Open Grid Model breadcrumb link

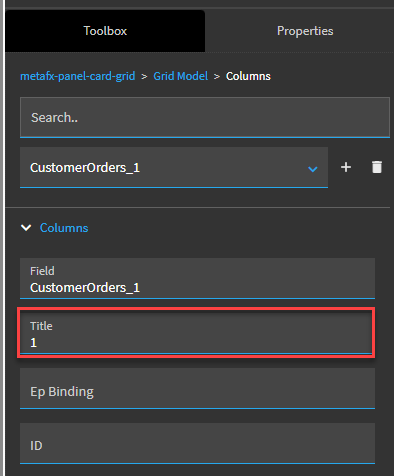[181, 76]
